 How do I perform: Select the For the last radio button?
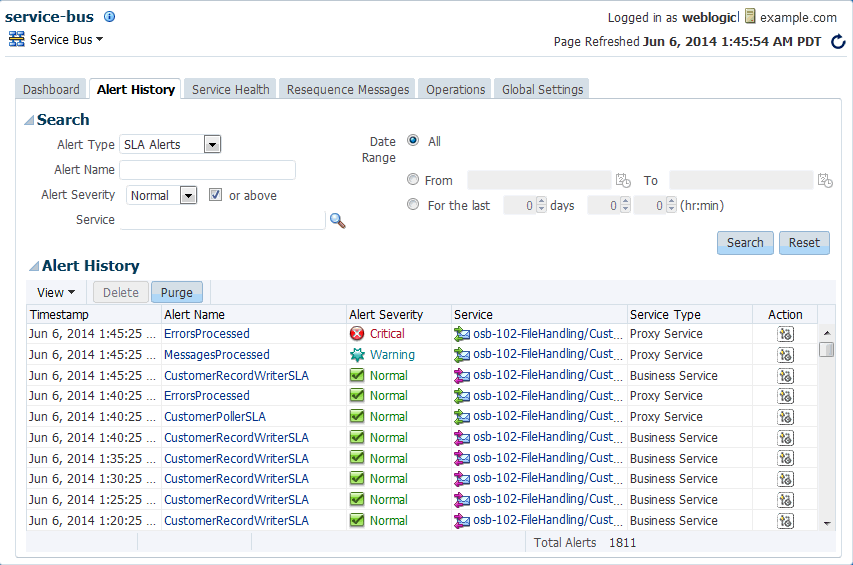coord(413,204)
